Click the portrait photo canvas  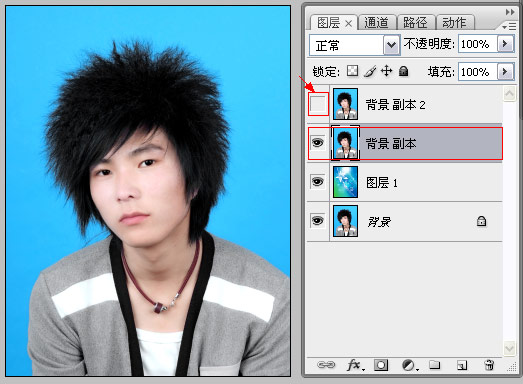pyautogui.click(x=148, y=191)
